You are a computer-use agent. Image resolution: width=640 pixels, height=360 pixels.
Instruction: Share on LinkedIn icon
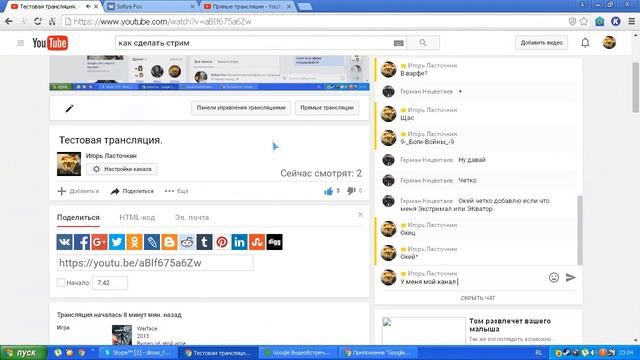(x=240, y=242)
